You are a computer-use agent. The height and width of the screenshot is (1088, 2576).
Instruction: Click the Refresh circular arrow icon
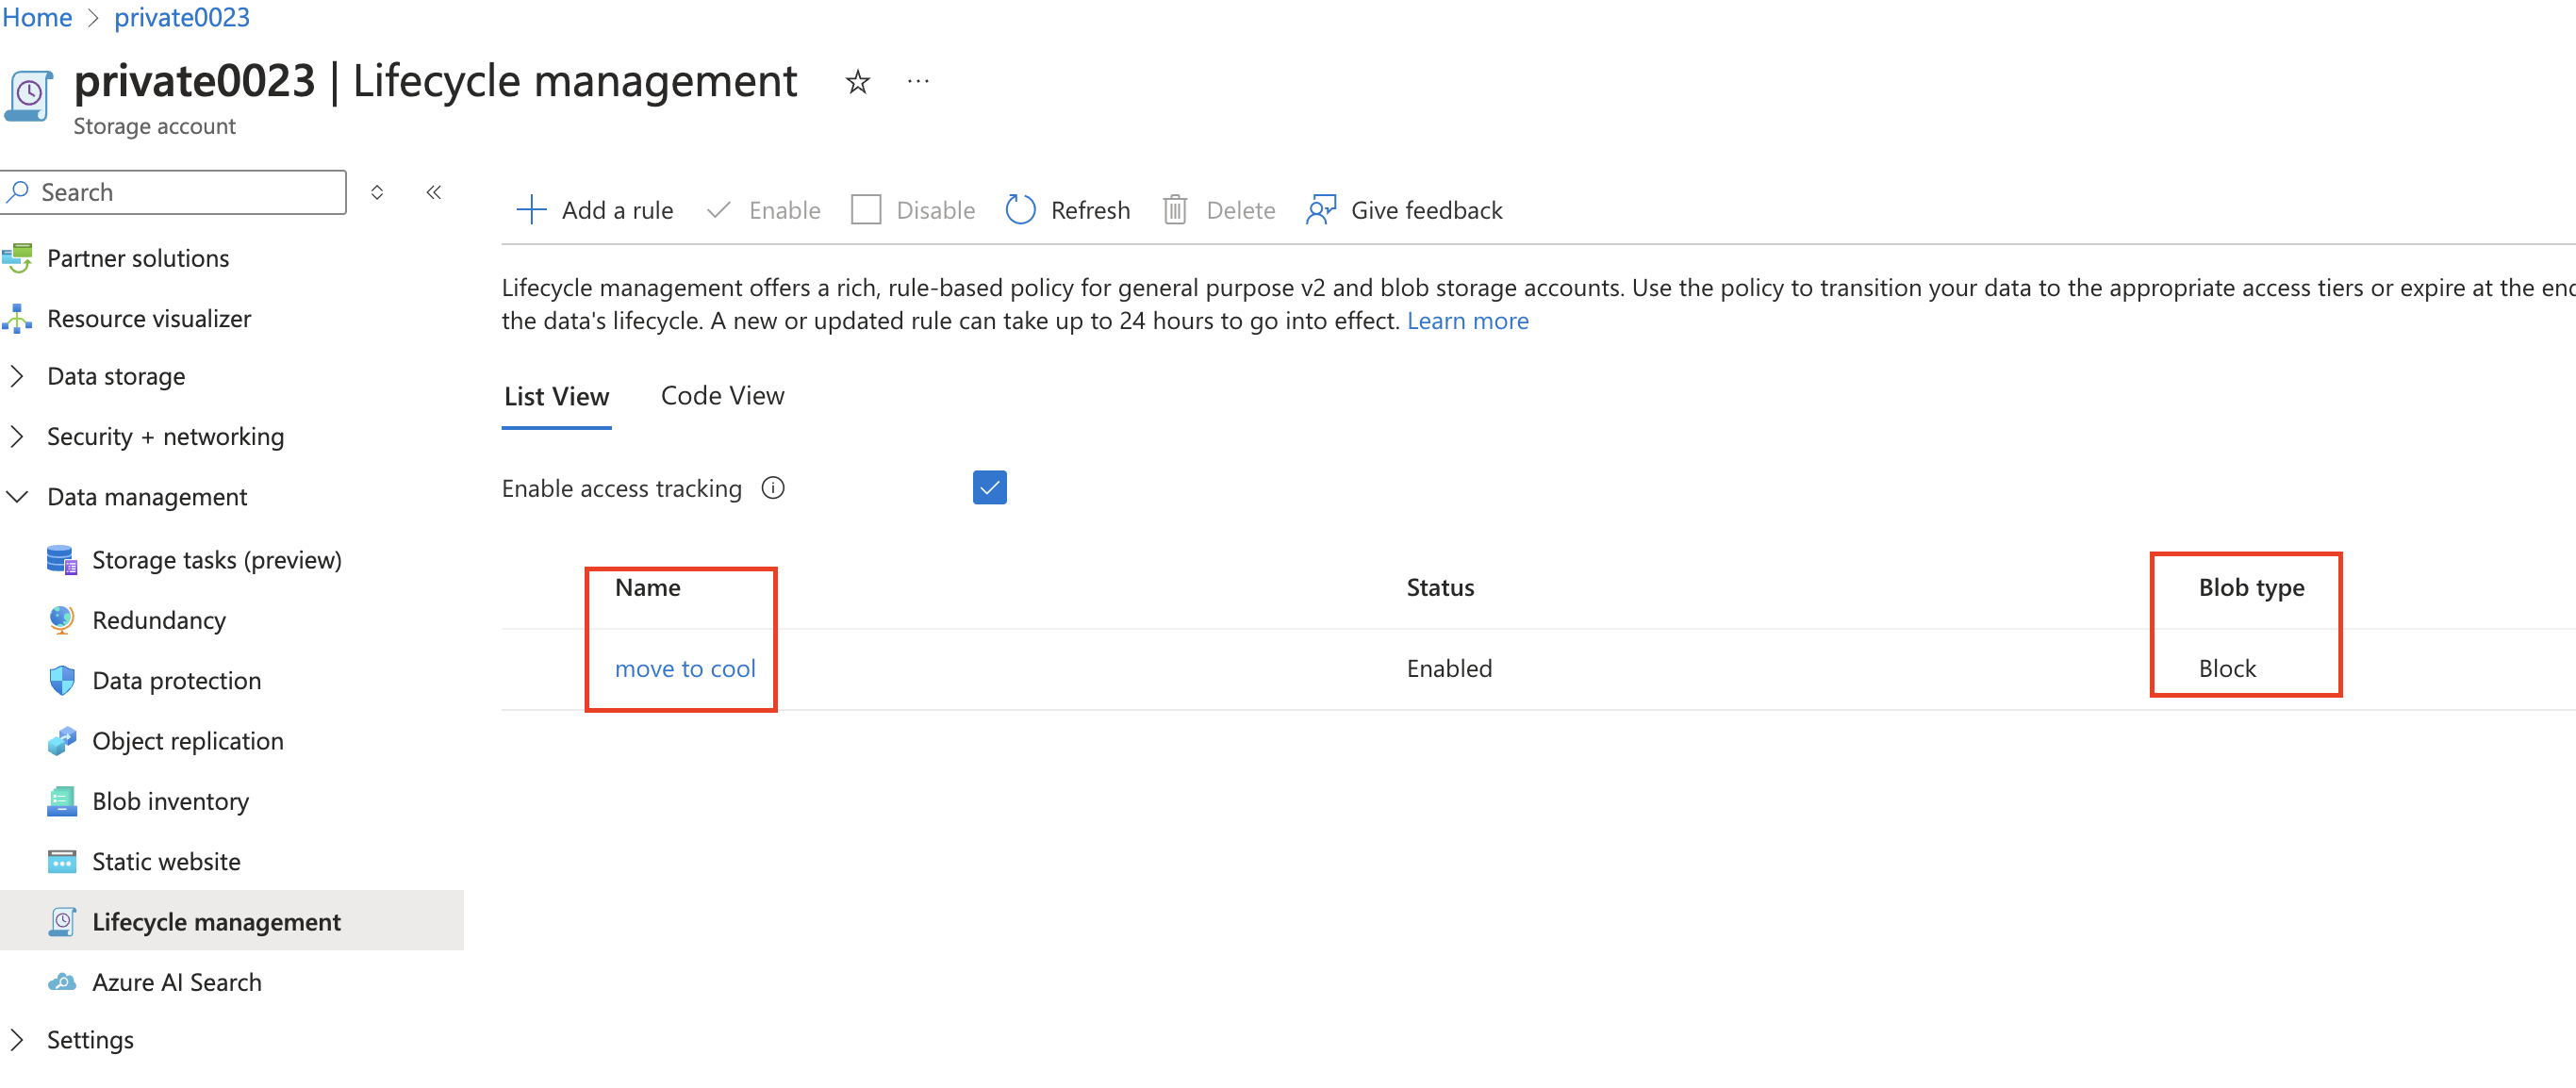coord(1020,210)
